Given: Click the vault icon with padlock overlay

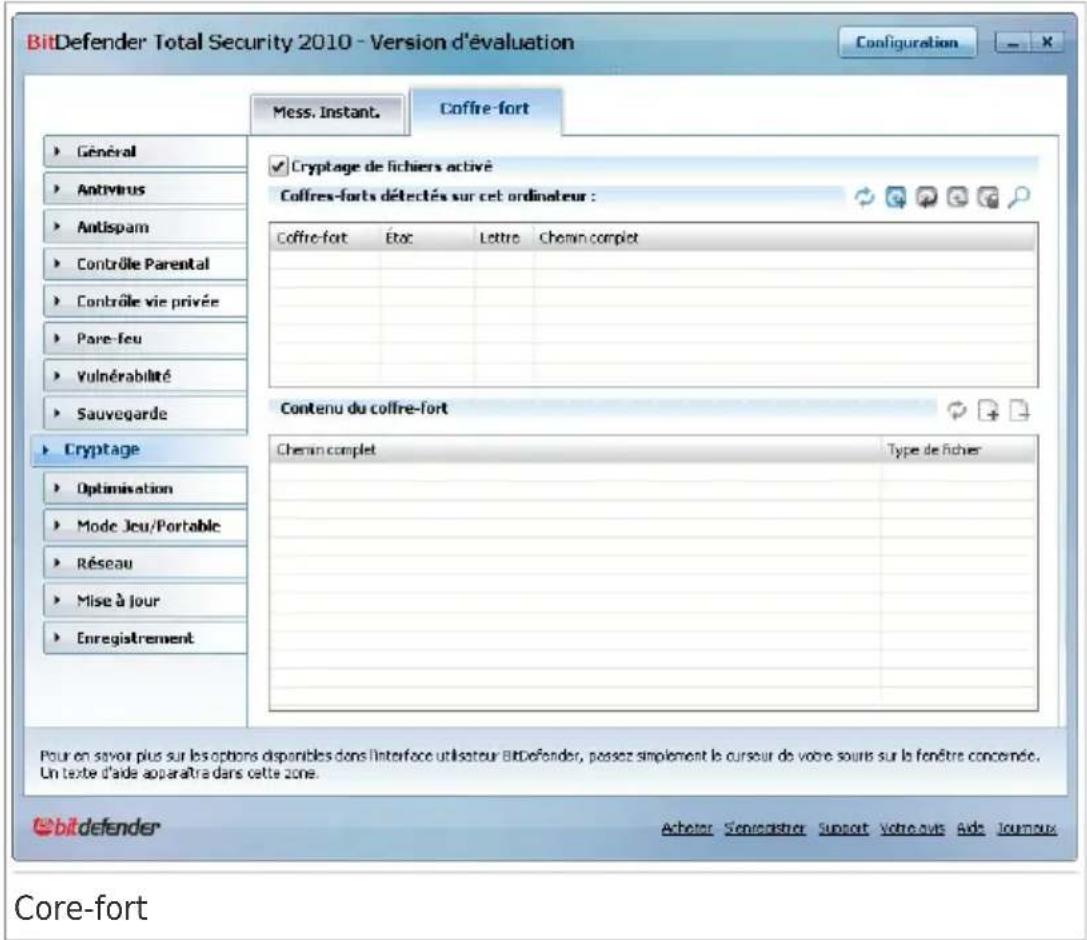Looking at the screenshot, I should click(x=988, y=198).
